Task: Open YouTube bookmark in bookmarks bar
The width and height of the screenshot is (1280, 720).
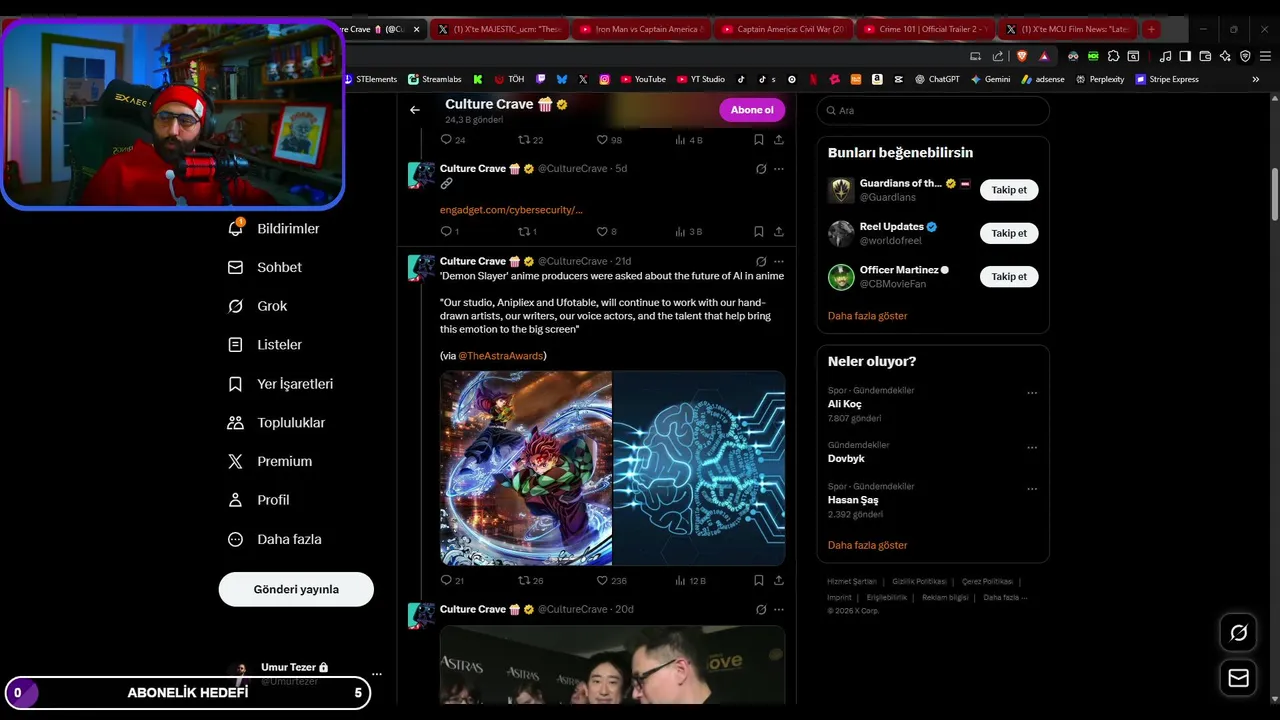Action: point(643,79)
